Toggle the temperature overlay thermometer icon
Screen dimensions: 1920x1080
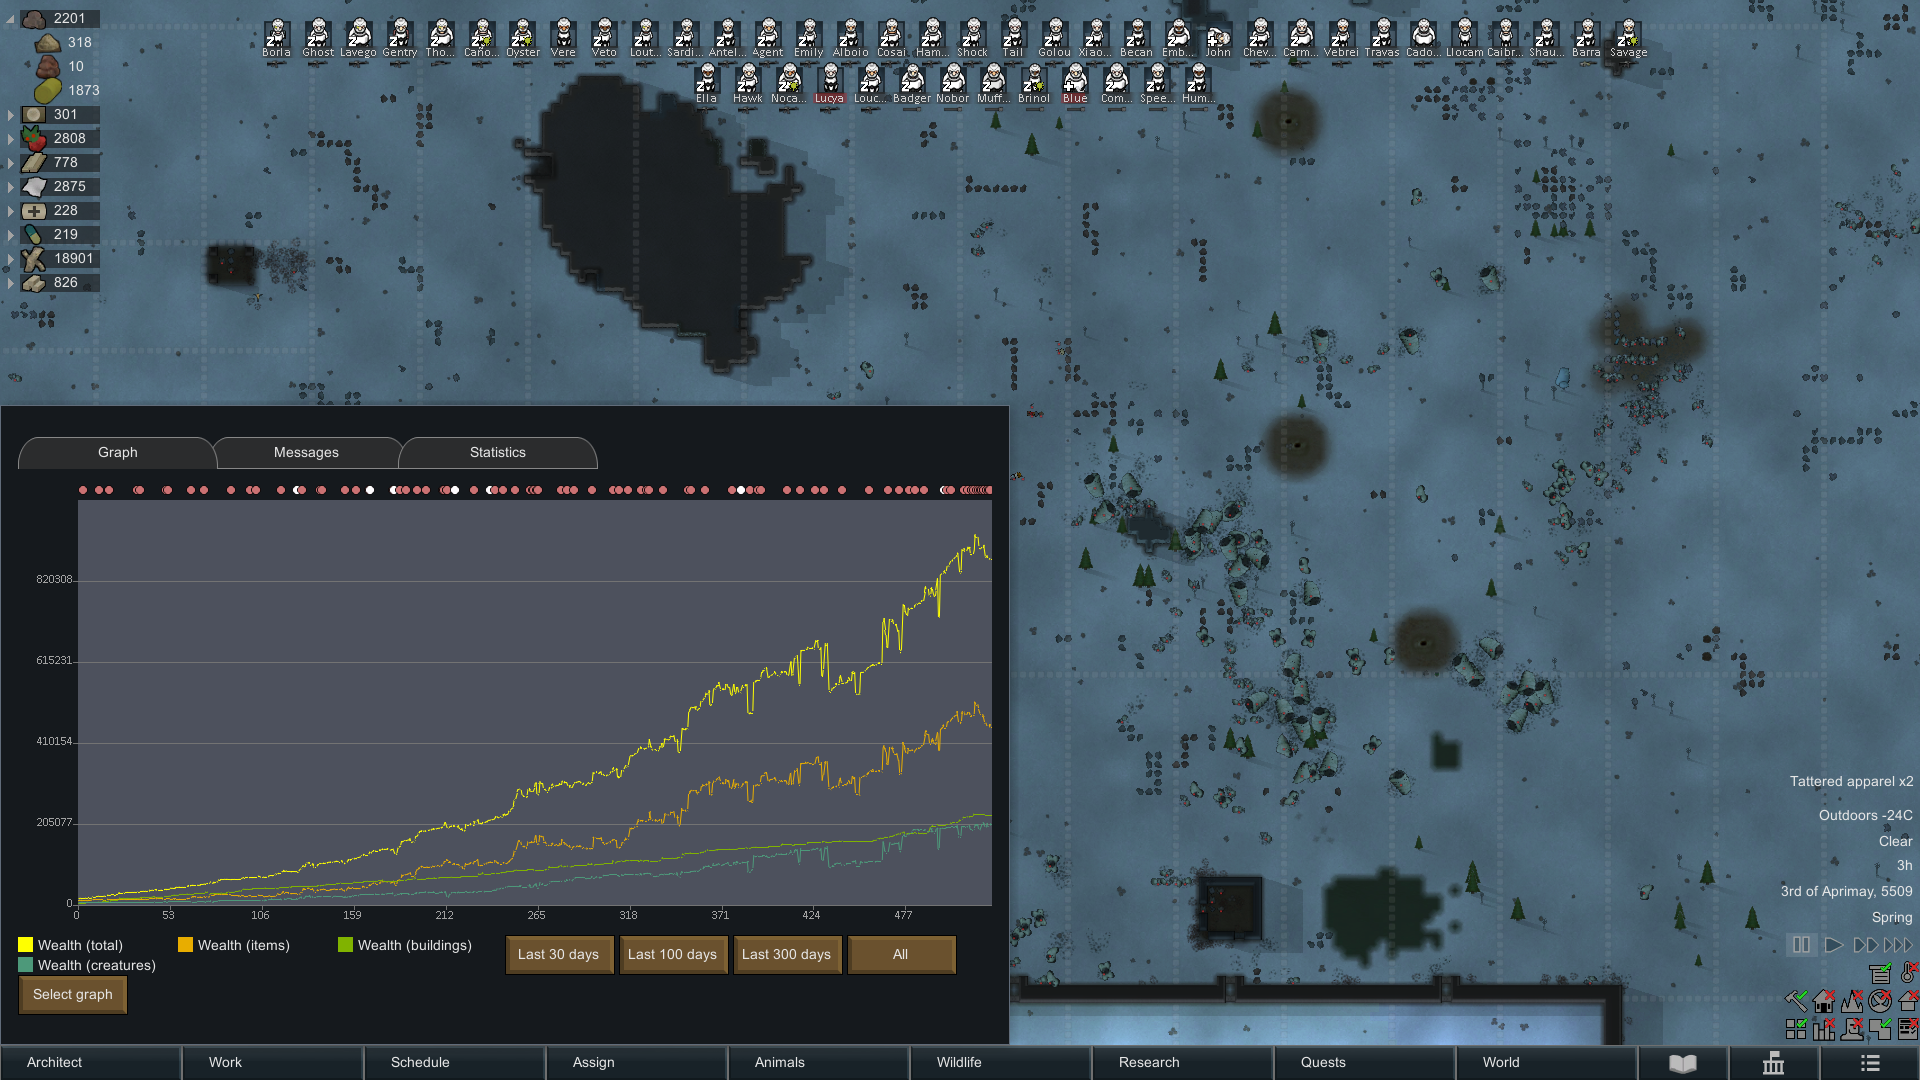(1908, 972)
